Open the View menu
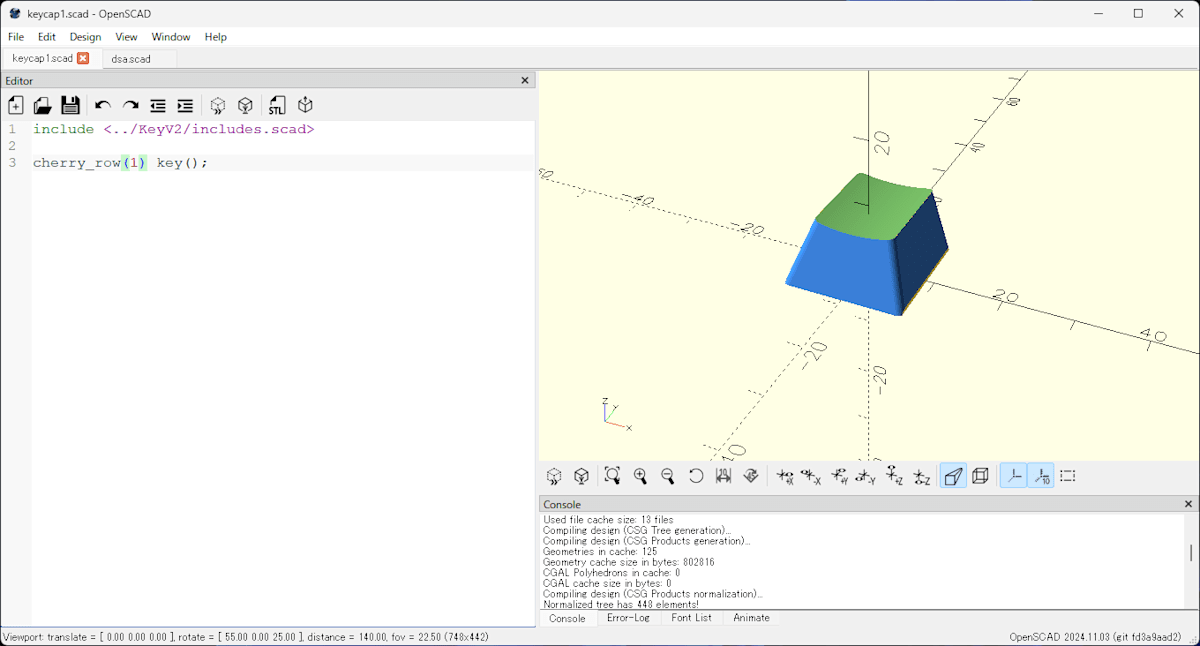Screen dimensions: 1200x646 (x=126, y=37)
